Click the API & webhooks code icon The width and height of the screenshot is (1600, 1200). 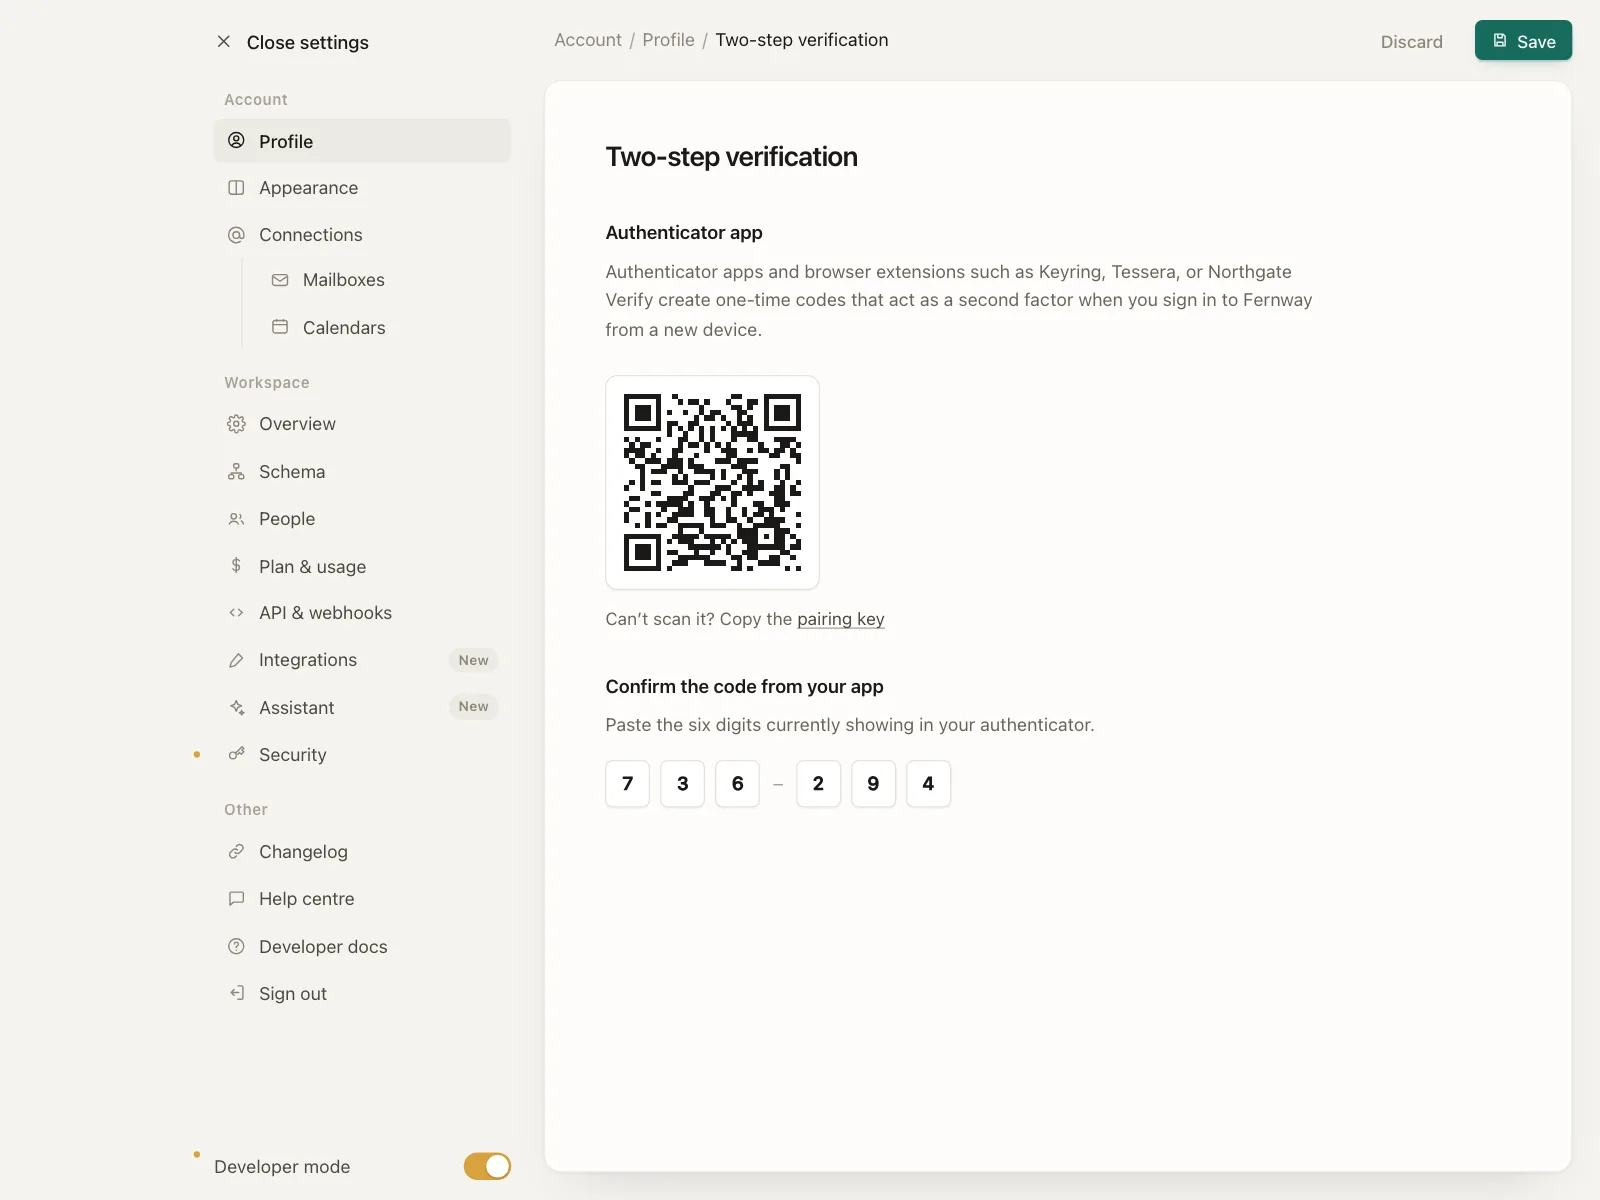click(236, 613)
